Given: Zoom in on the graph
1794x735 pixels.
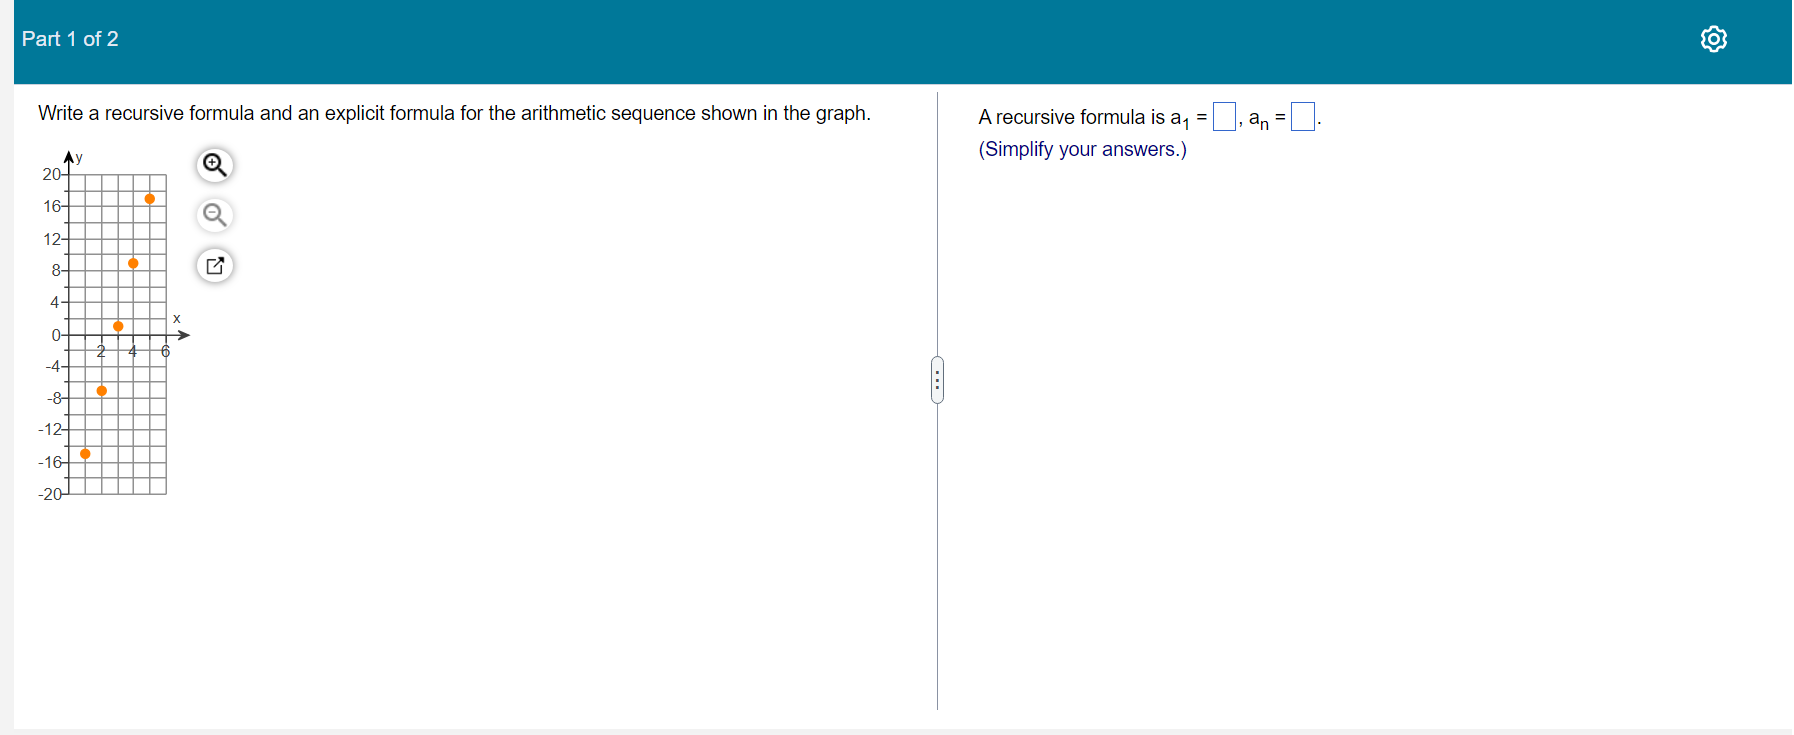Looking at the screenshot, I should 214,165.
